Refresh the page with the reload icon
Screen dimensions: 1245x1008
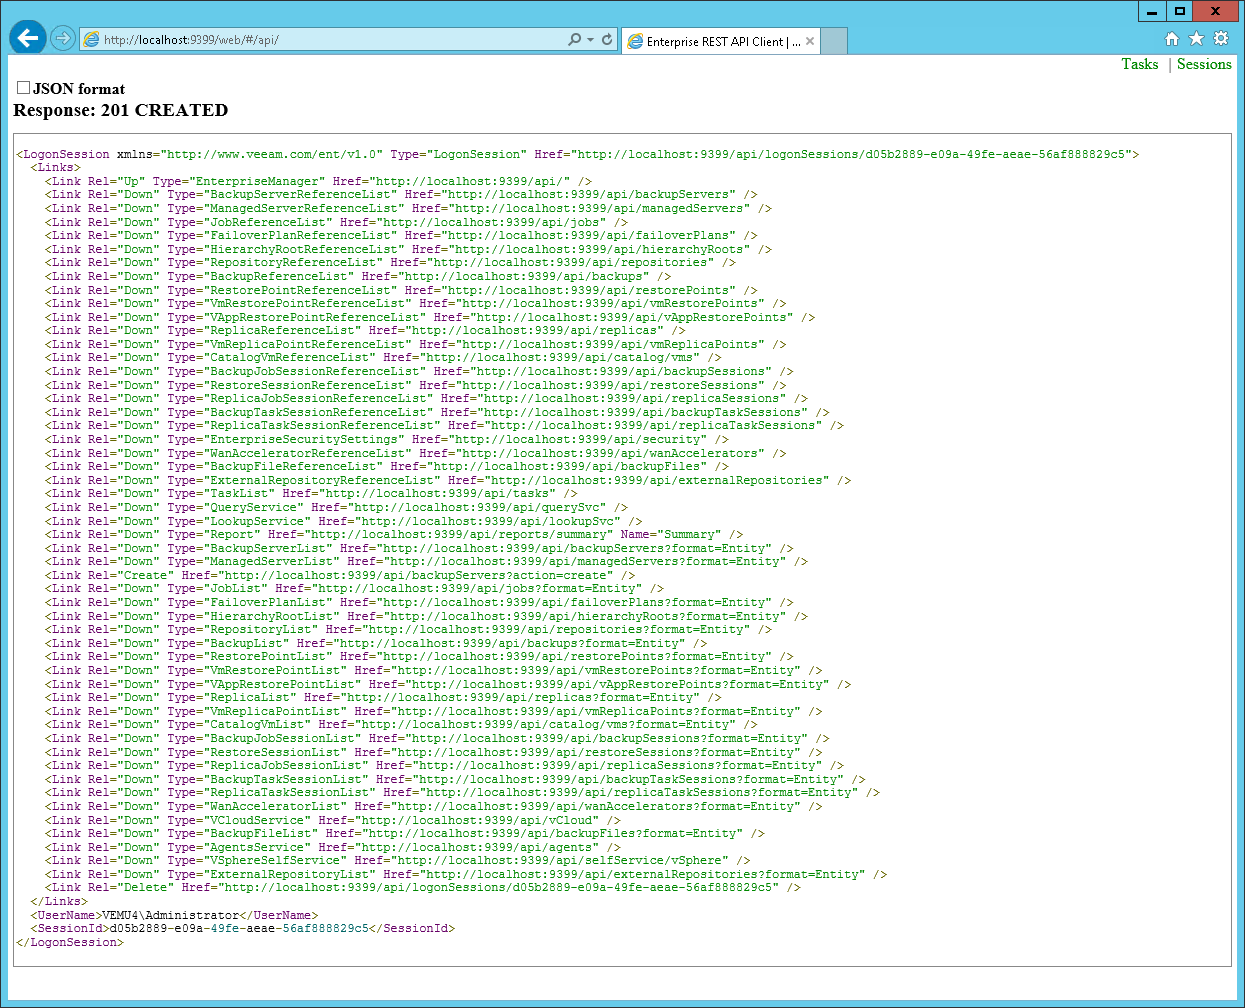tap(607, 40)
